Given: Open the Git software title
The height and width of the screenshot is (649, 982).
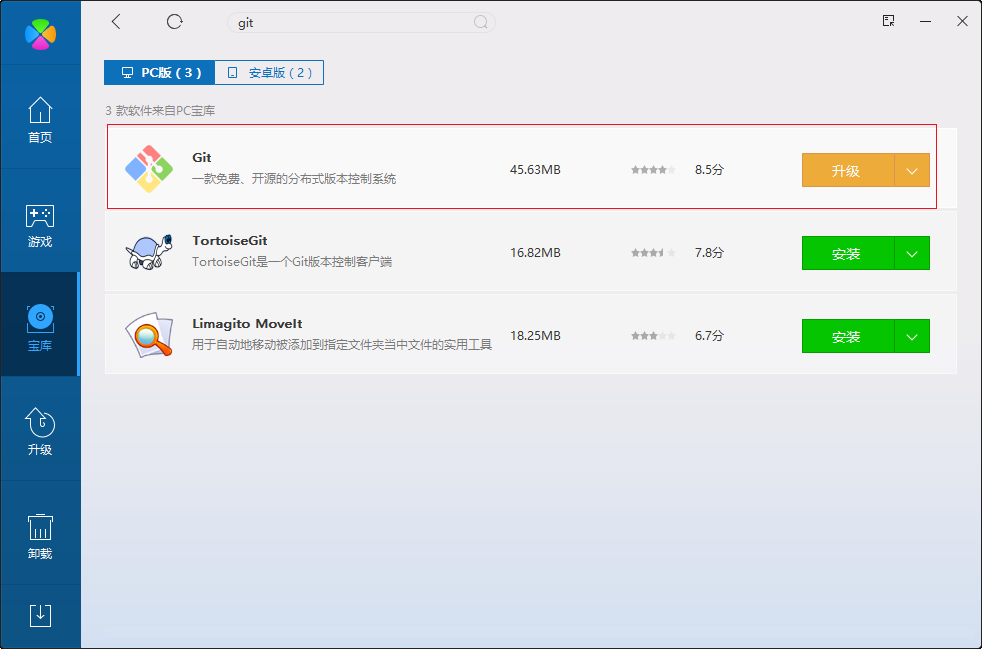Looking at the screenshot, I should (202, 158).
